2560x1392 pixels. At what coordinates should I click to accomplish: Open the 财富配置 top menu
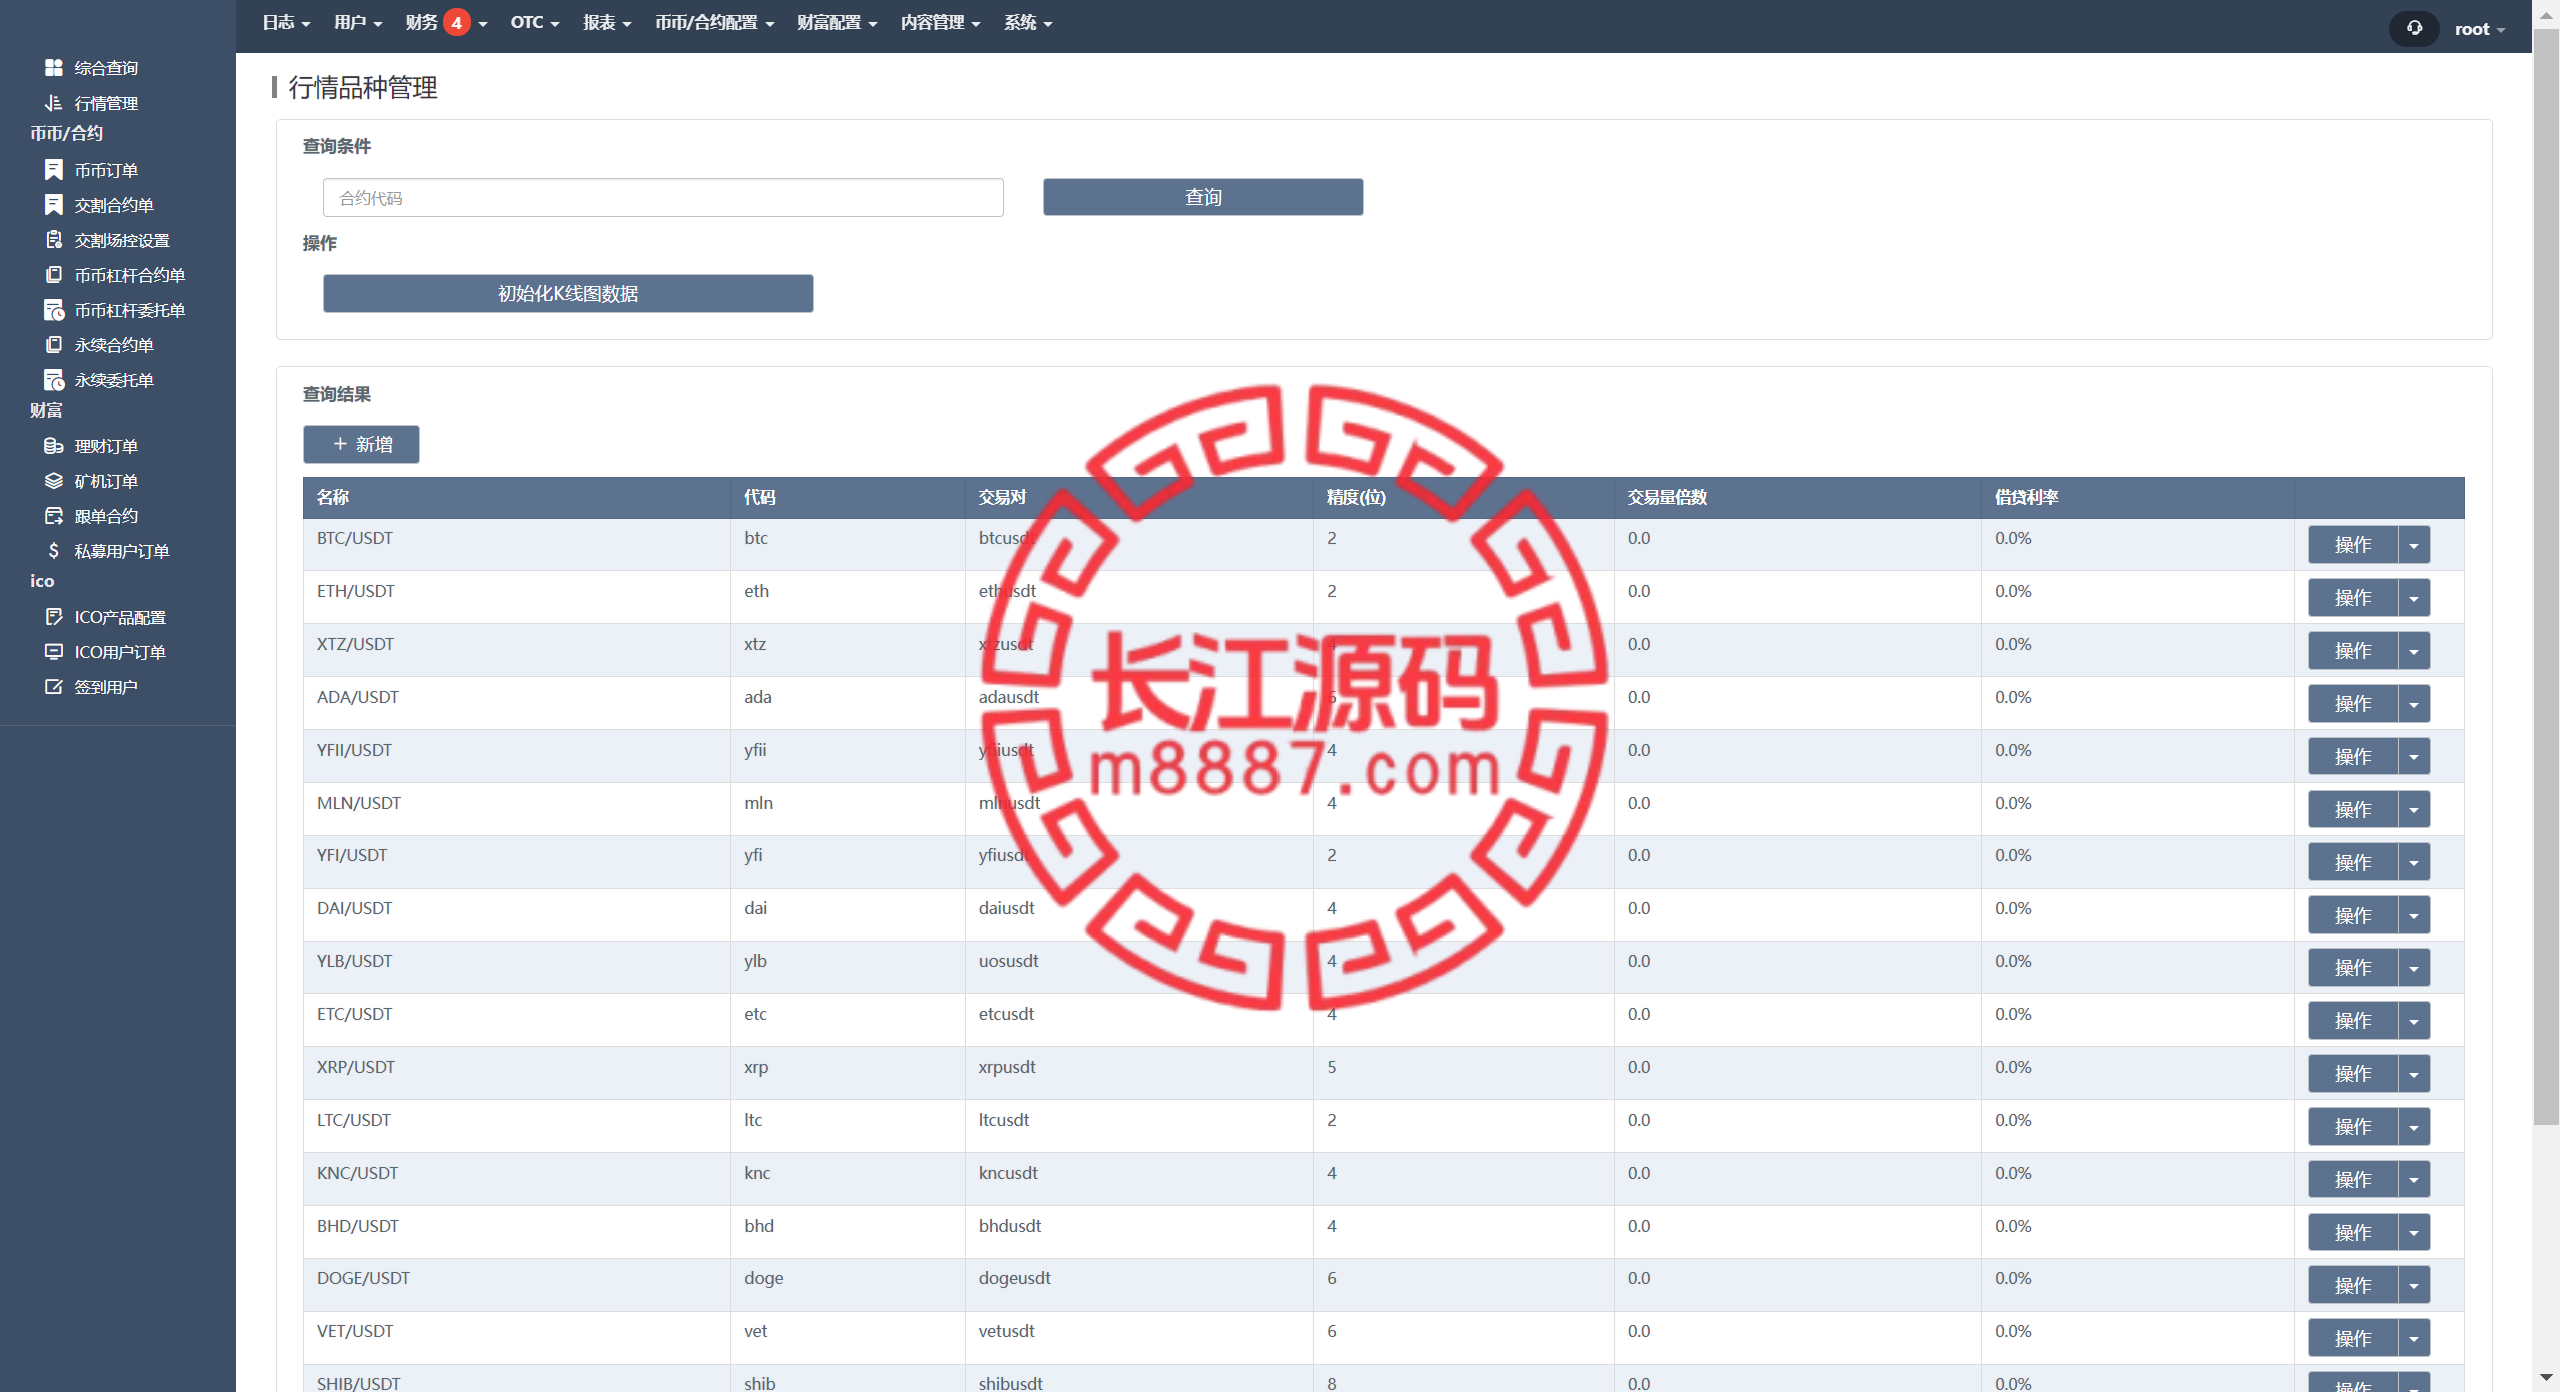pyautogui.click(x=837, y=22)
